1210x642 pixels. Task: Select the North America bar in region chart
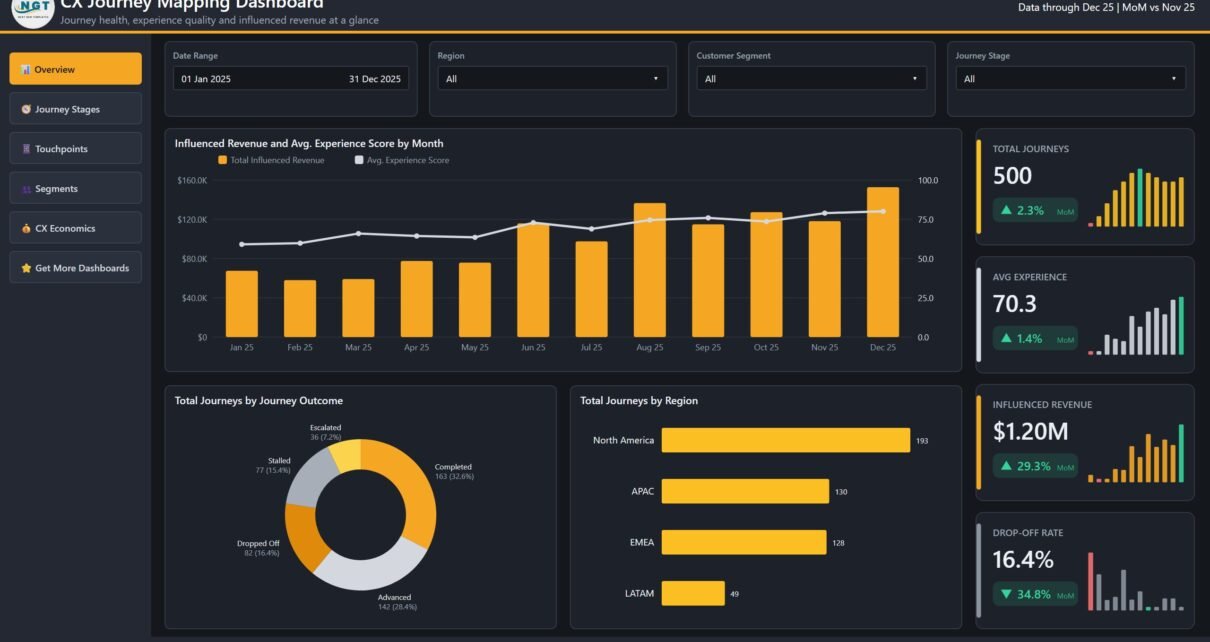[x=786, y=440]
